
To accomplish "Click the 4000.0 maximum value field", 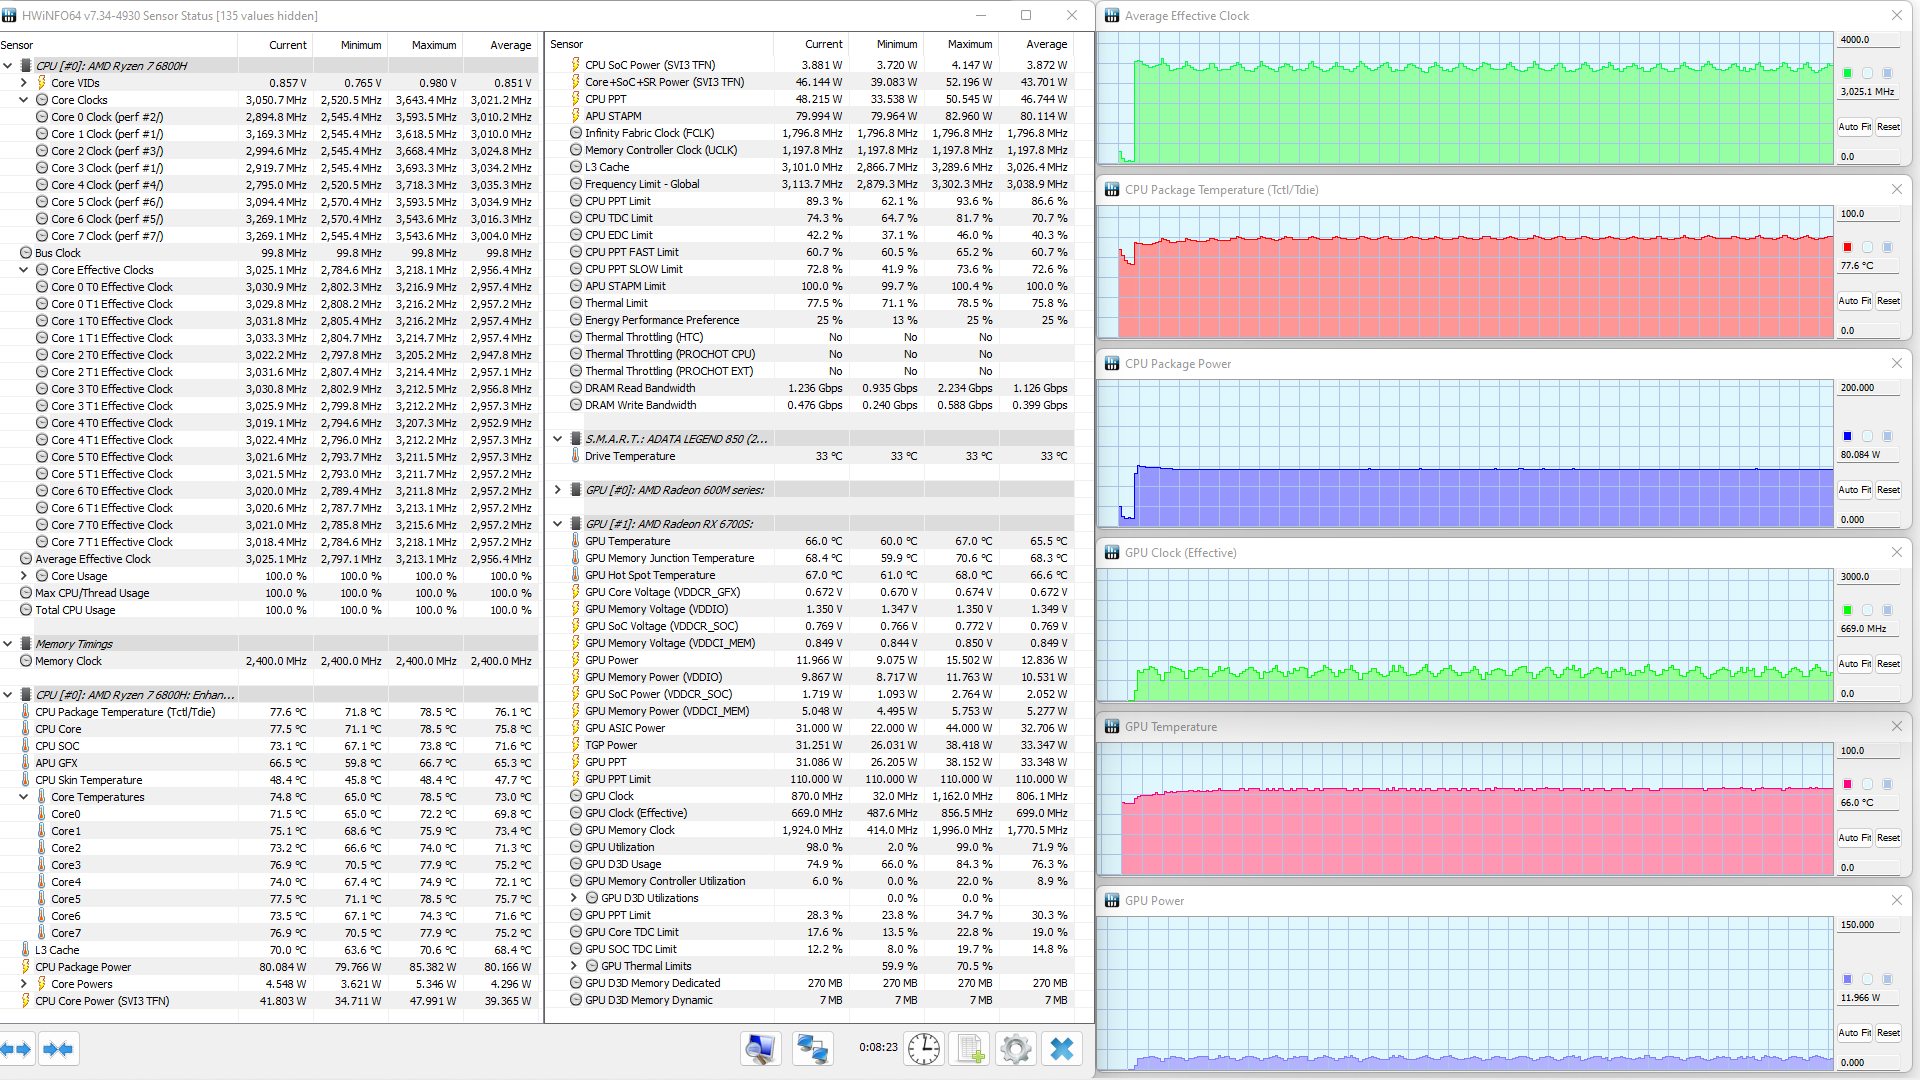I will tap(1870, 40).
